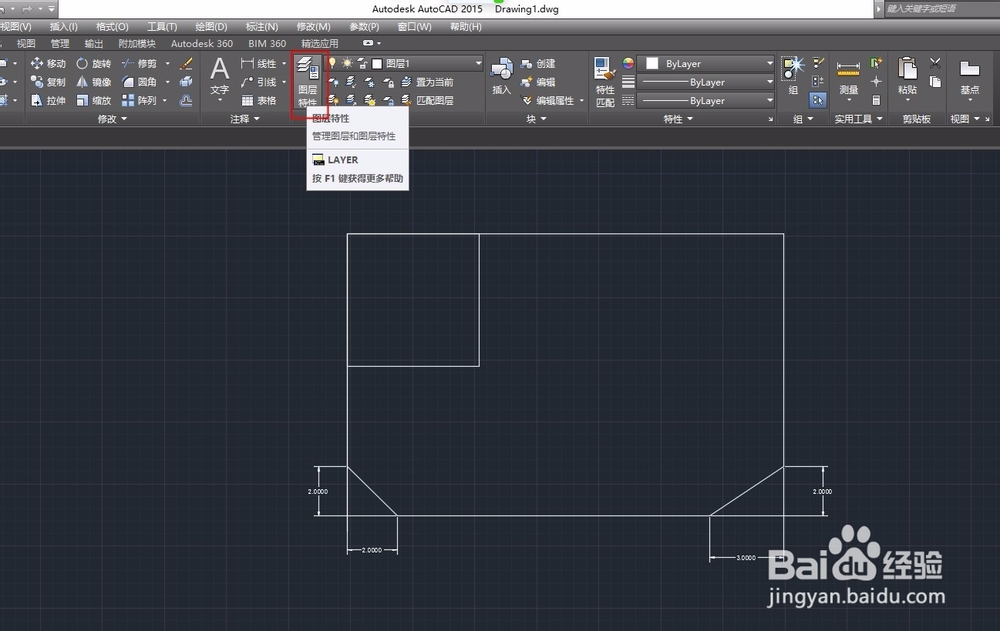
Task: Open the ByLayer lineweight dropdown
Action: 769,82
